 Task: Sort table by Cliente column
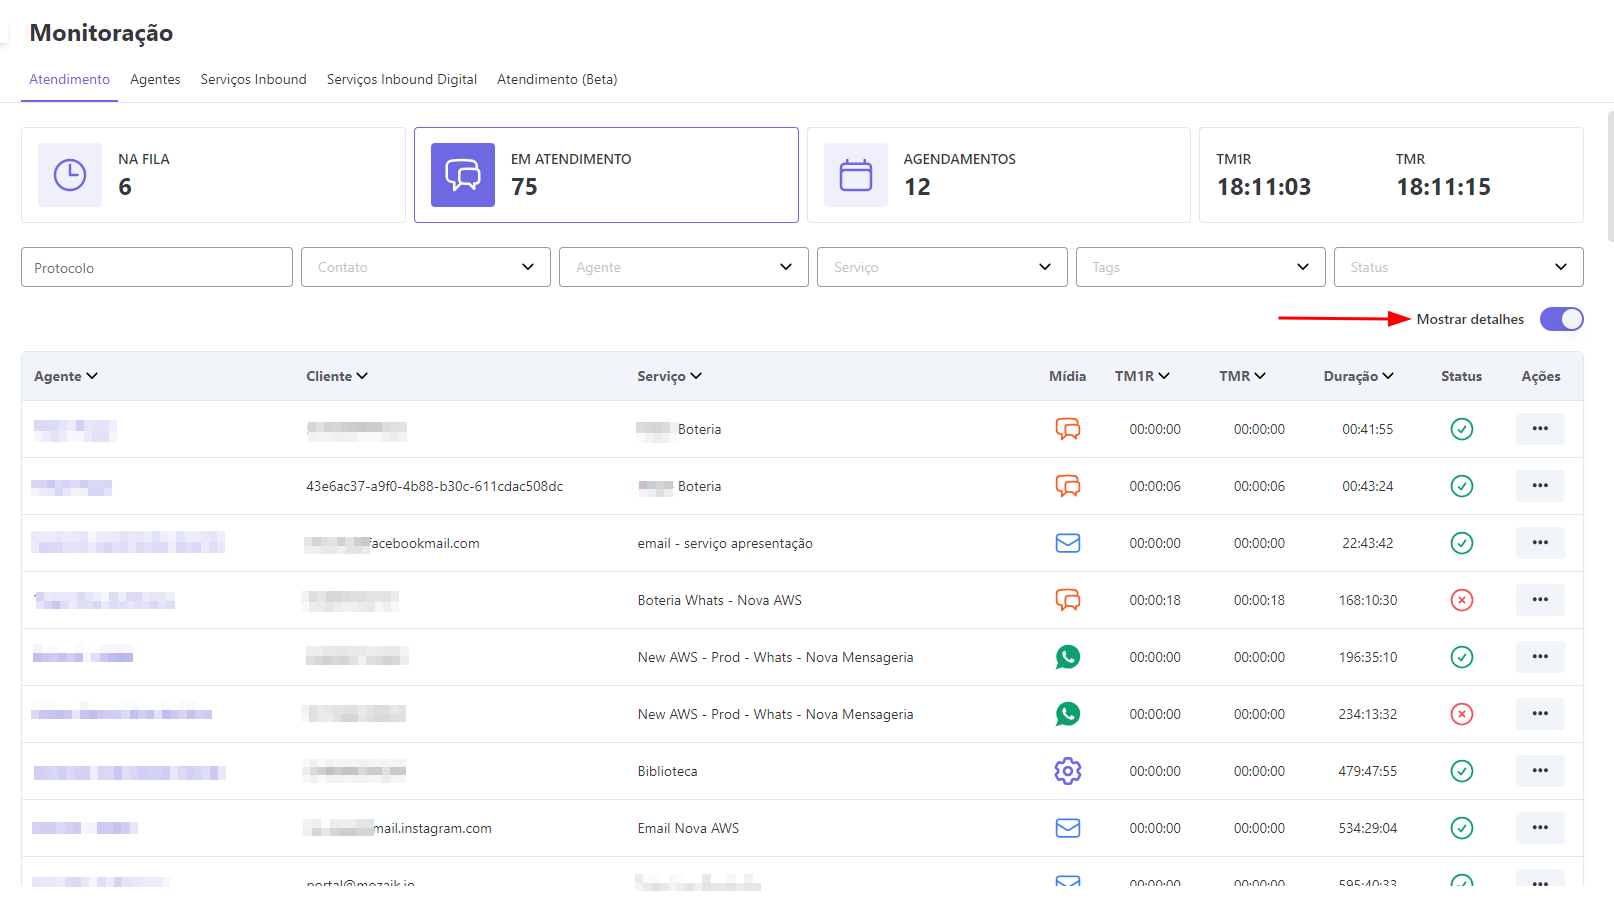(337, 376)
